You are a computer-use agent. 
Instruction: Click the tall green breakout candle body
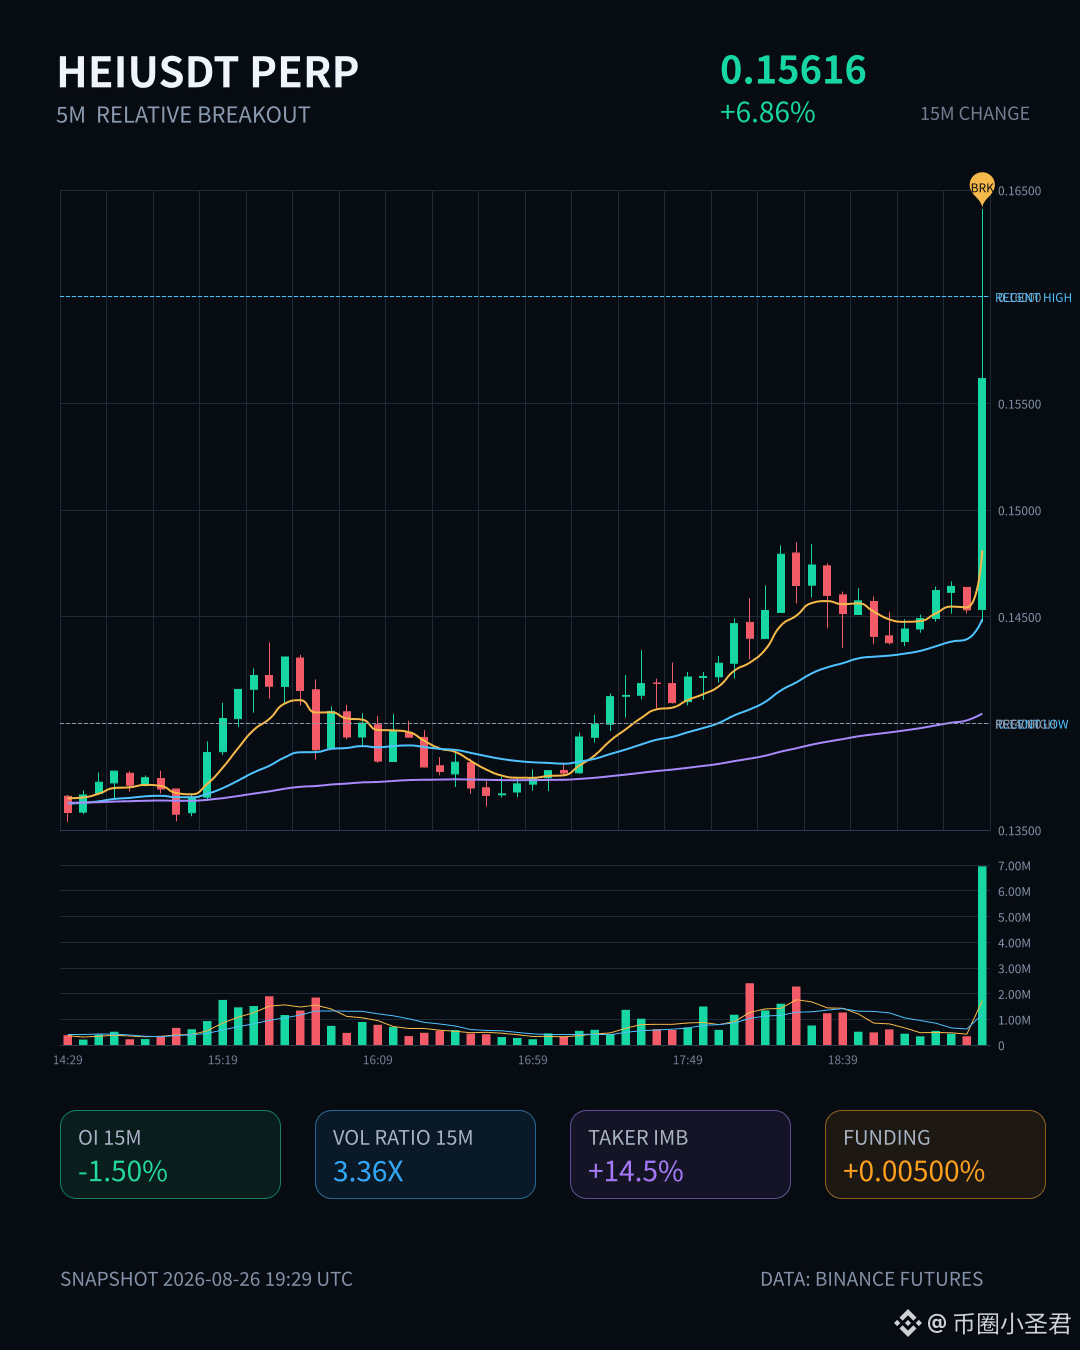pyautogui.click(x=982, y=494)
